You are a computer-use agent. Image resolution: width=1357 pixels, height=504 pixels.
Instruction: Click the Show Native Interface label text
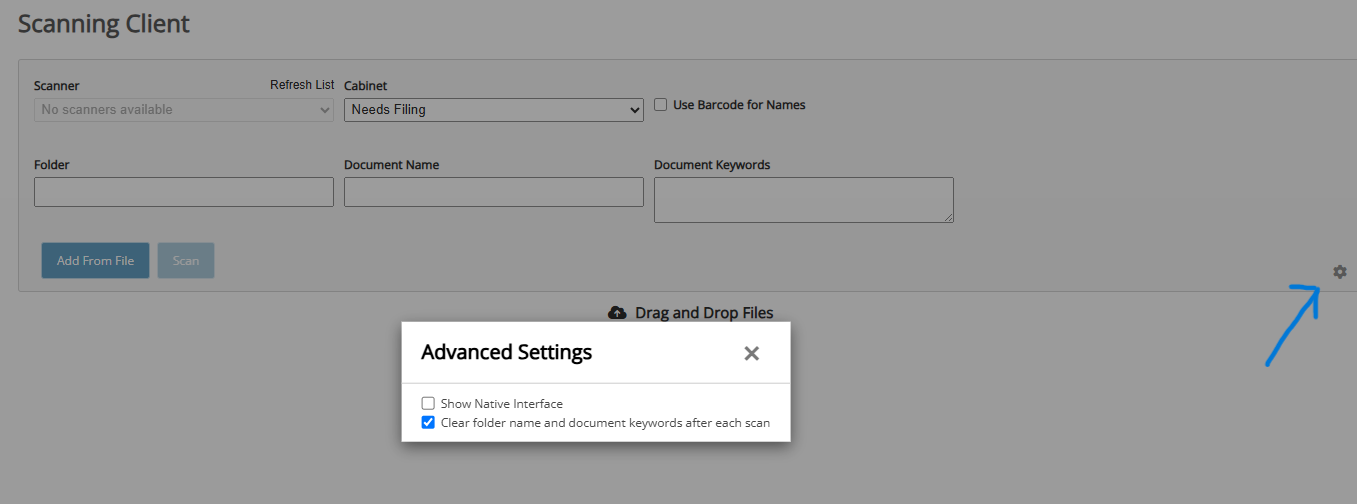pyautogui.click(x=501, y=404)
